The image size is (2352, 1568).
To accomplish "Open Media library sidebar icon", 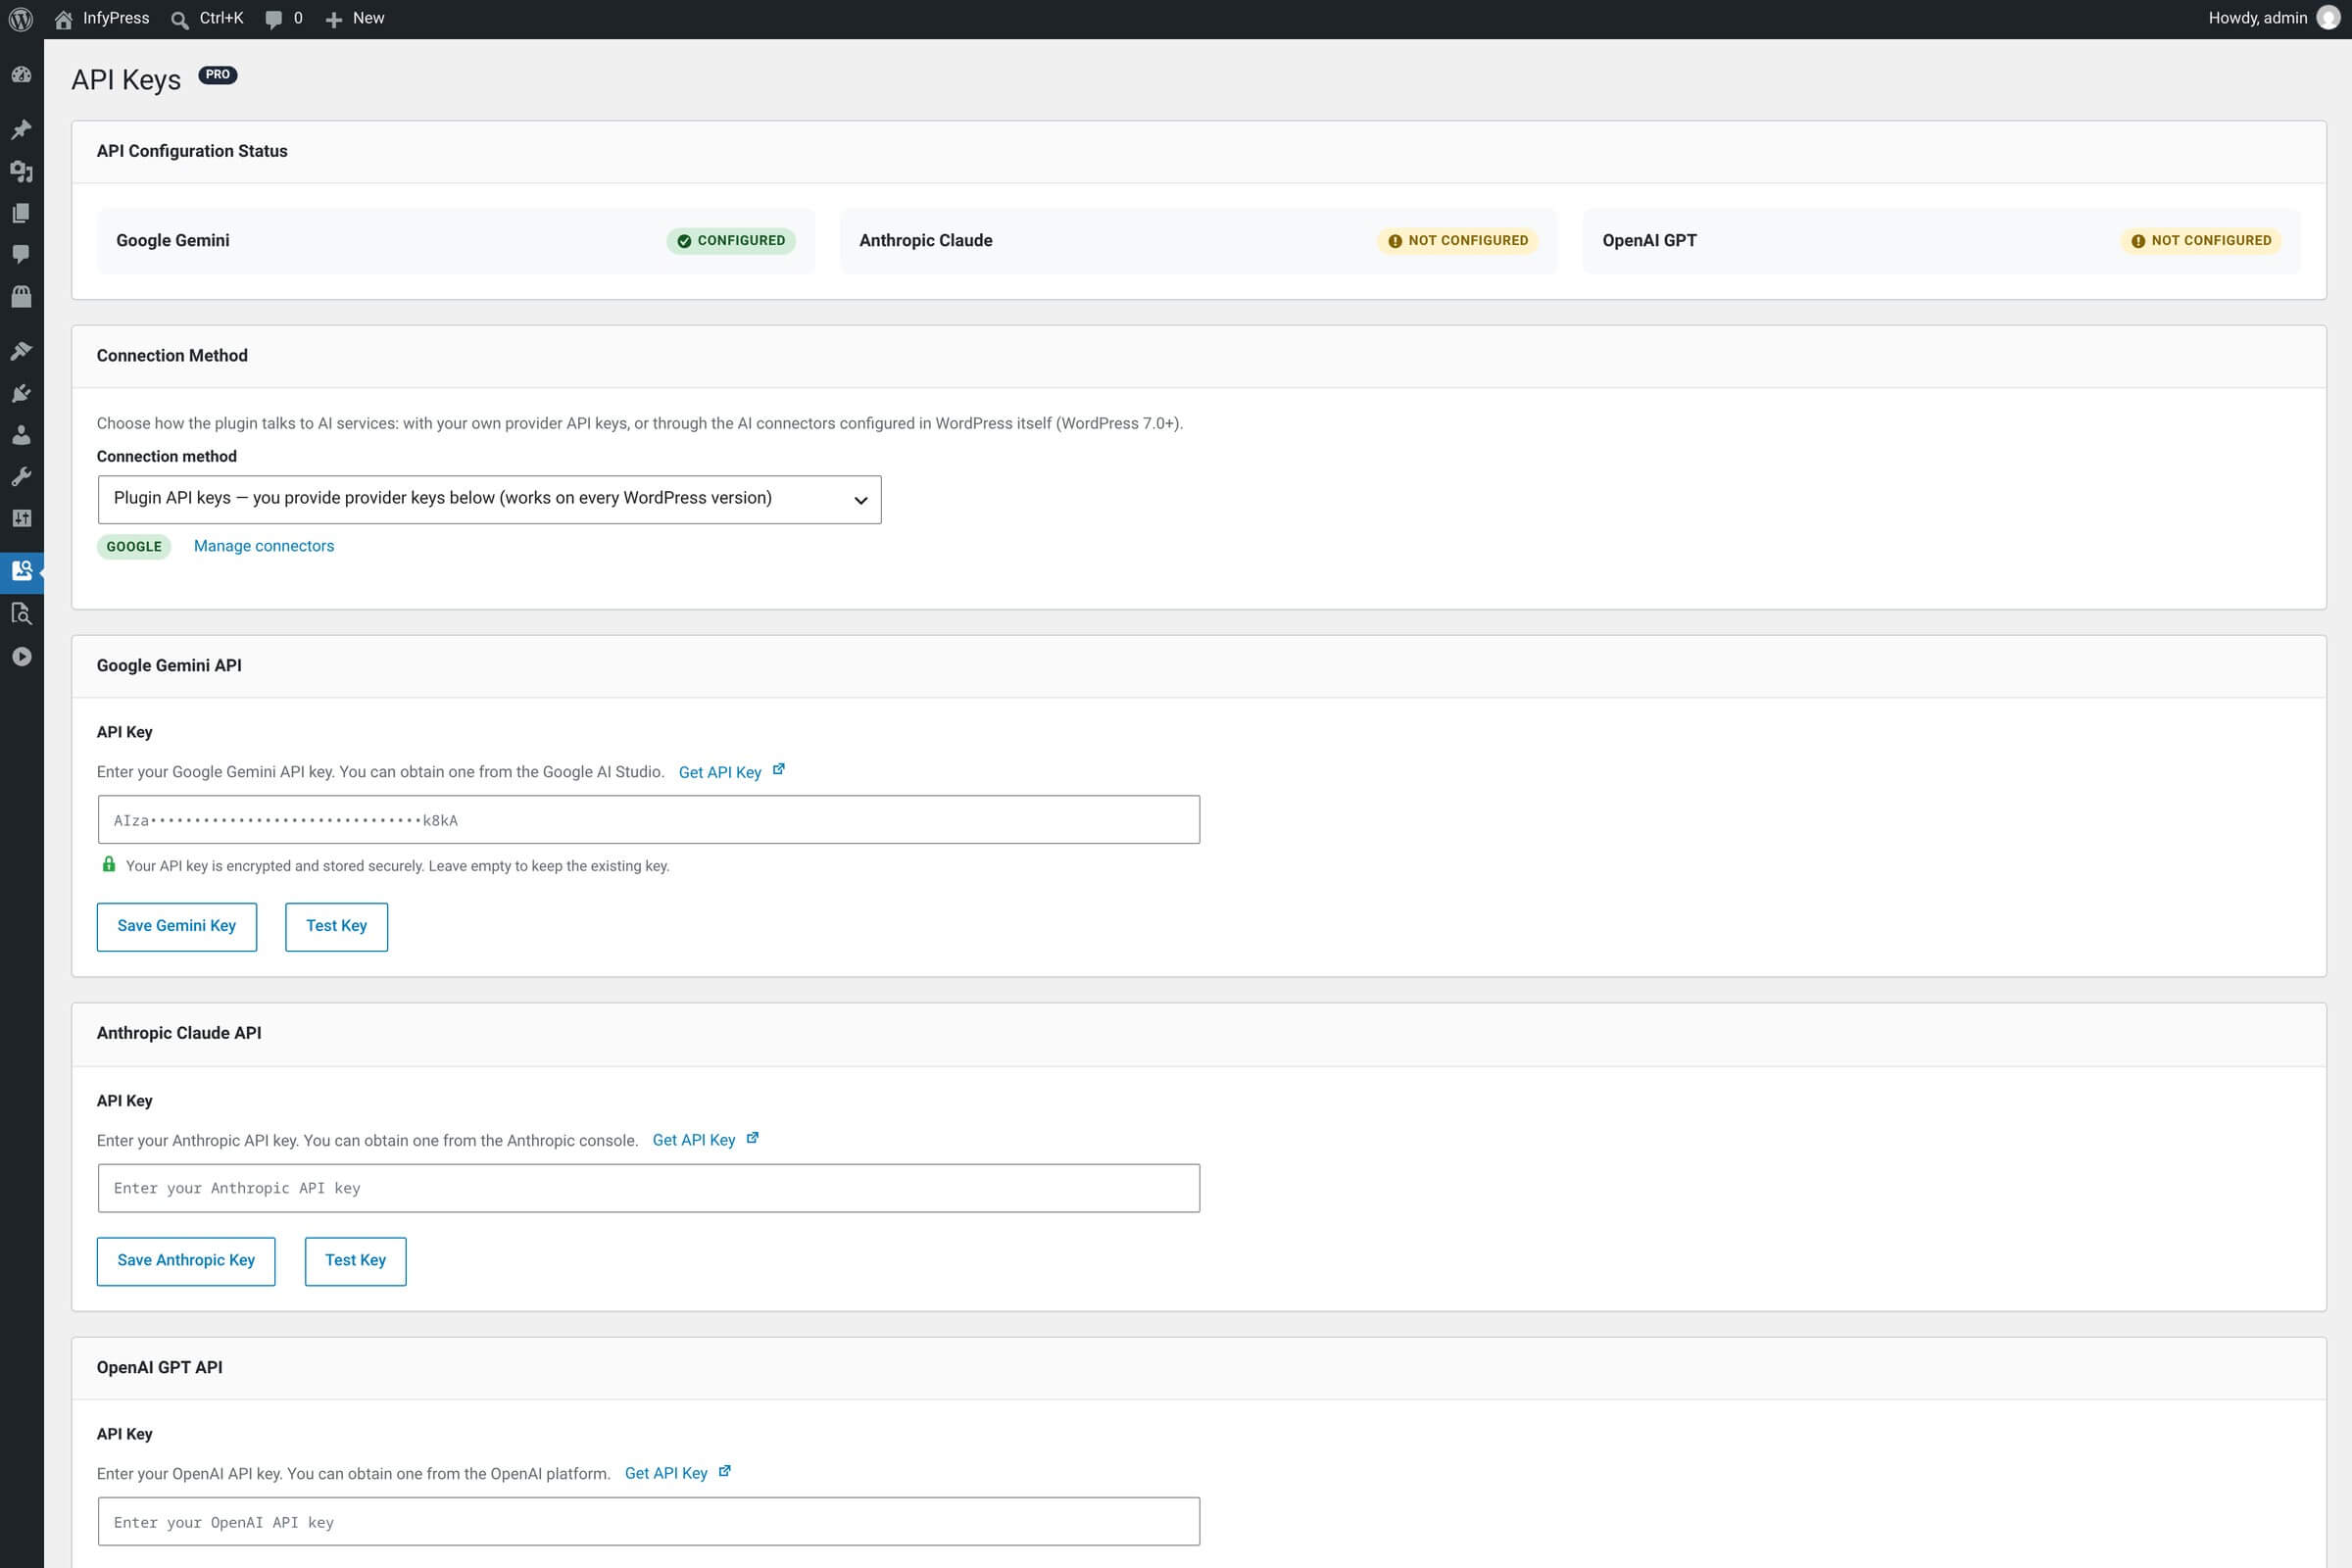I will point(21,172).
